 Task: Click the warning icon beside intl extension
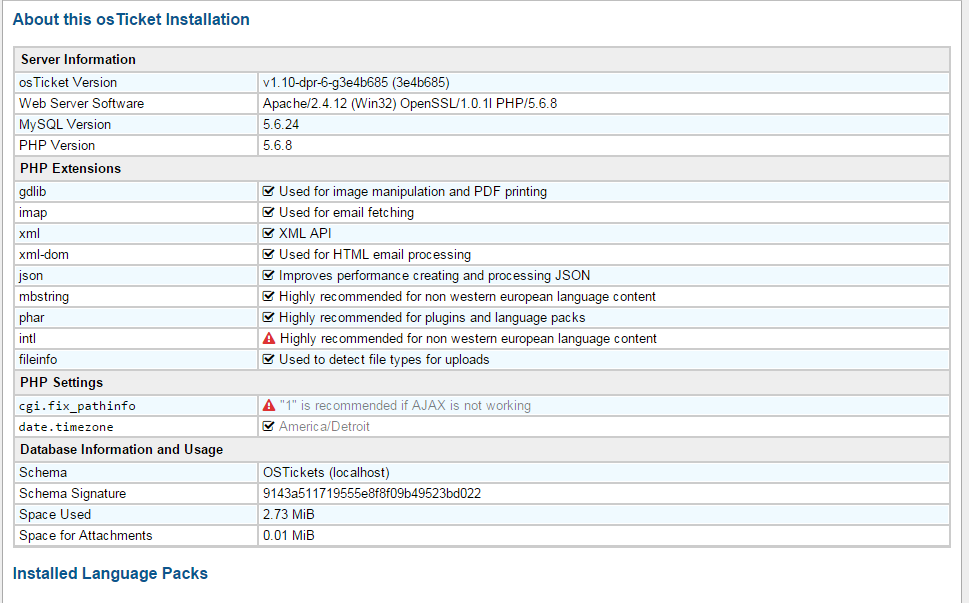coord(269,339)
